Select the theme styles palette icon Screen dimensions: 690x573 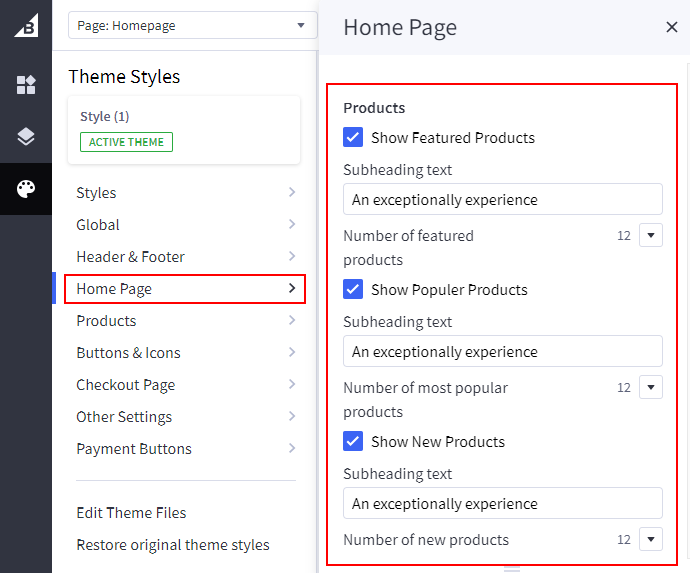pyautogui.click(x=26, y=189)
